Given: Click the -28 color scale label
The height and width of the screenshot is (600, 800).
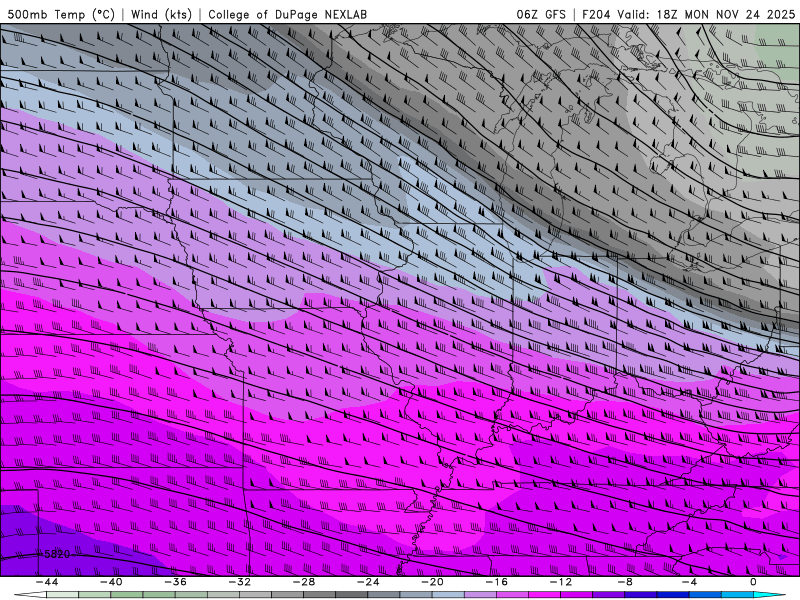Looking at the screenshot, I should pyautogui.click(x=304, y=582).
